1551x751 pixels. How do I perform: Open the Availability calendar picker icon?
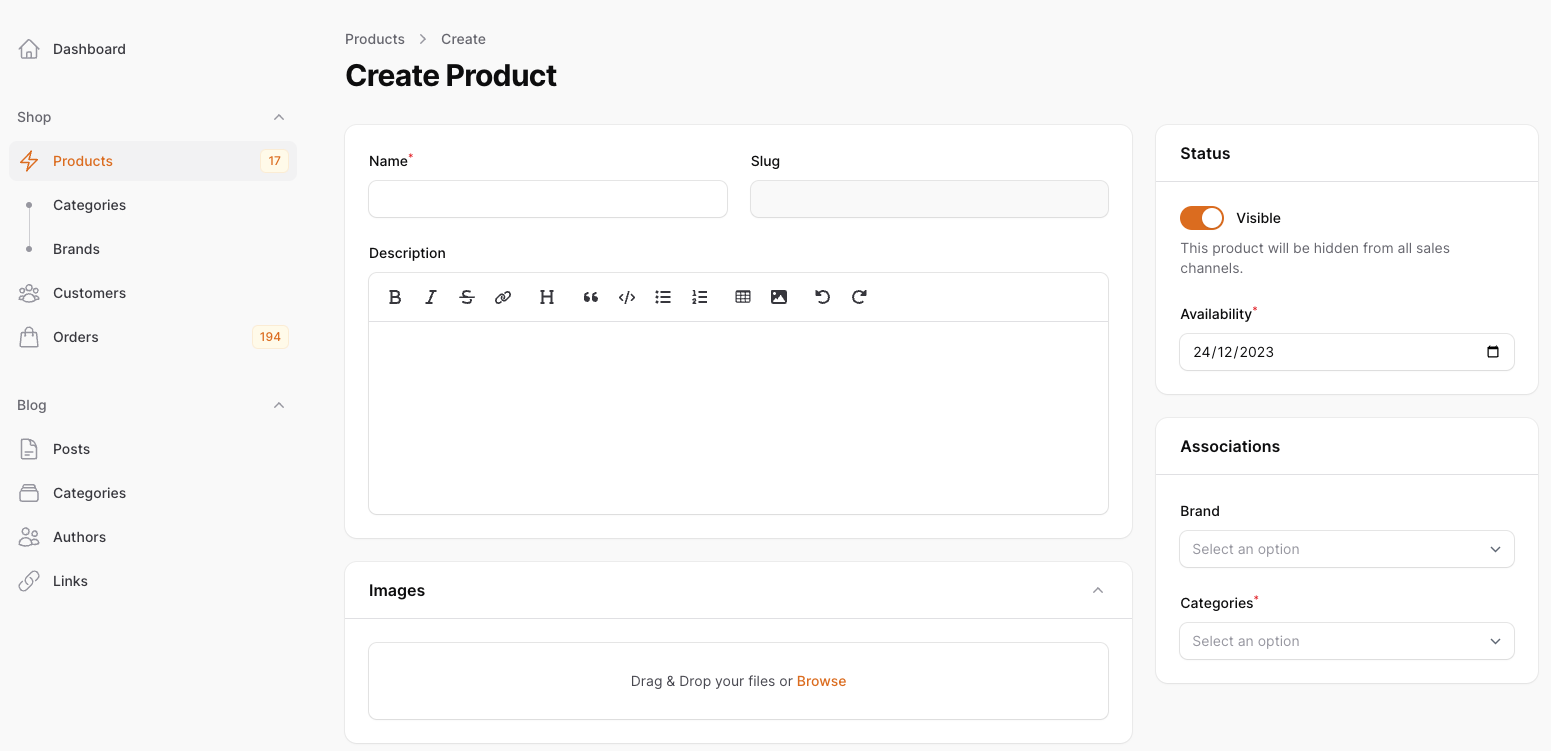pyautogui.click(x=1493, y=352)
